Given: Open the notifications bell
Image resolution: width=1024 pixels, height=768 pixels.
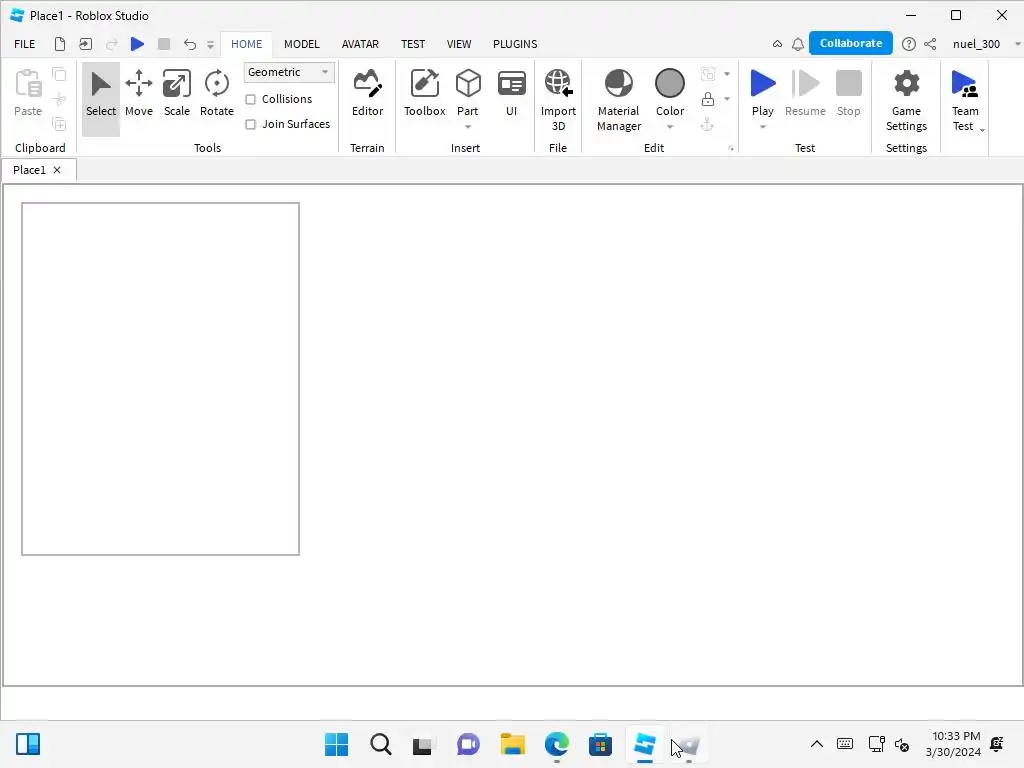Looking at the screenshot, I should coord(797,44).
